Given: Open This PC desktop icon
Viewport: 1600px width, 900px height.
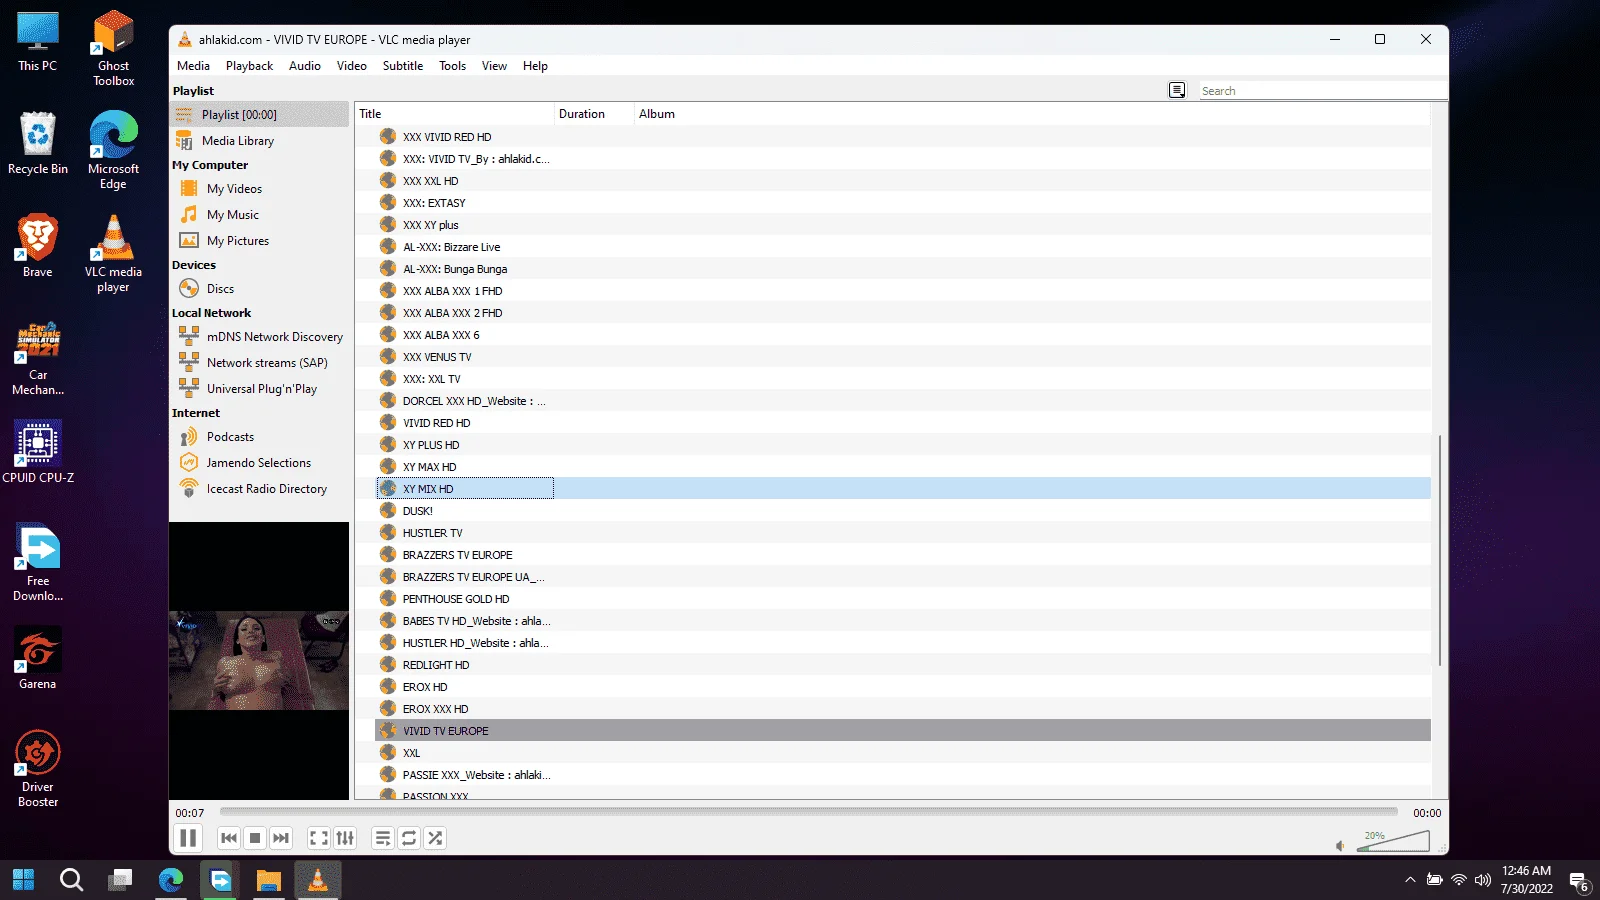Looking at the screenshot, I should coord(38,42).
